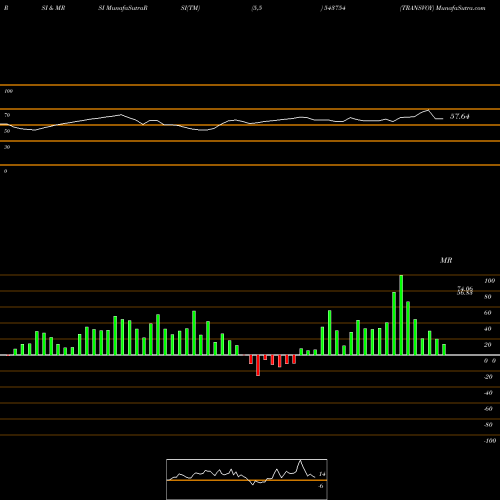
Task: Click the RSI axis label 70
Action: click(x=7, y=115)
